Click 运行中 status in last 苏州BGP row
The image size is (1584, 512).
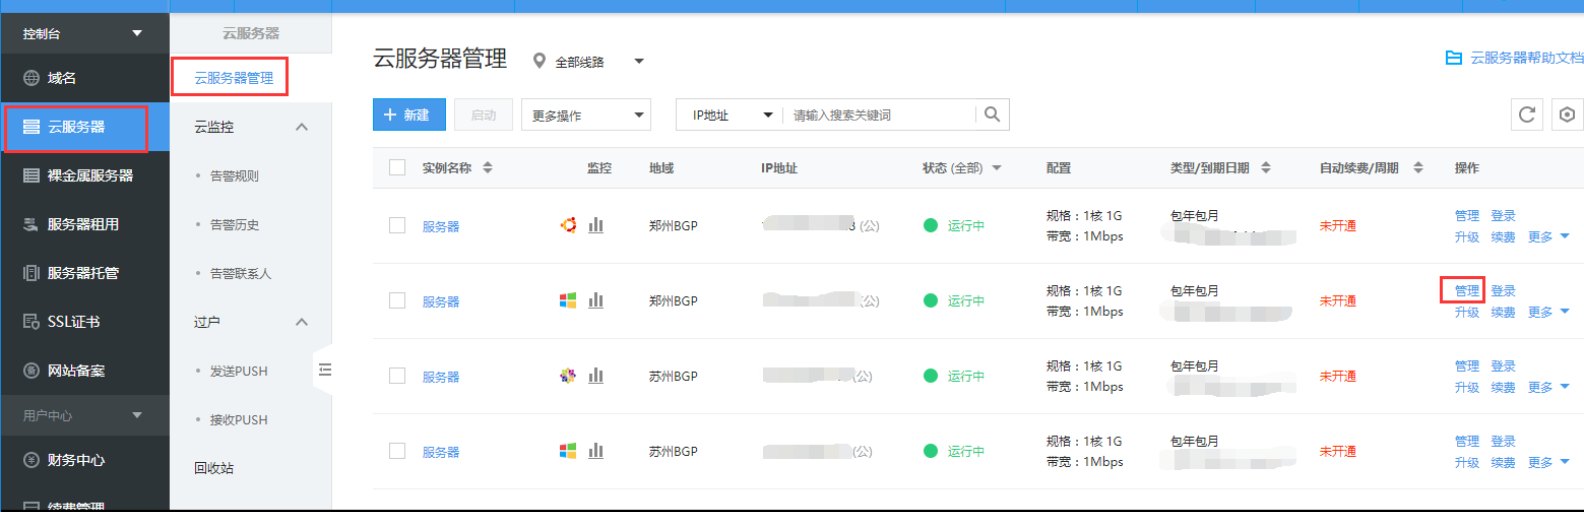pos(966,451)
